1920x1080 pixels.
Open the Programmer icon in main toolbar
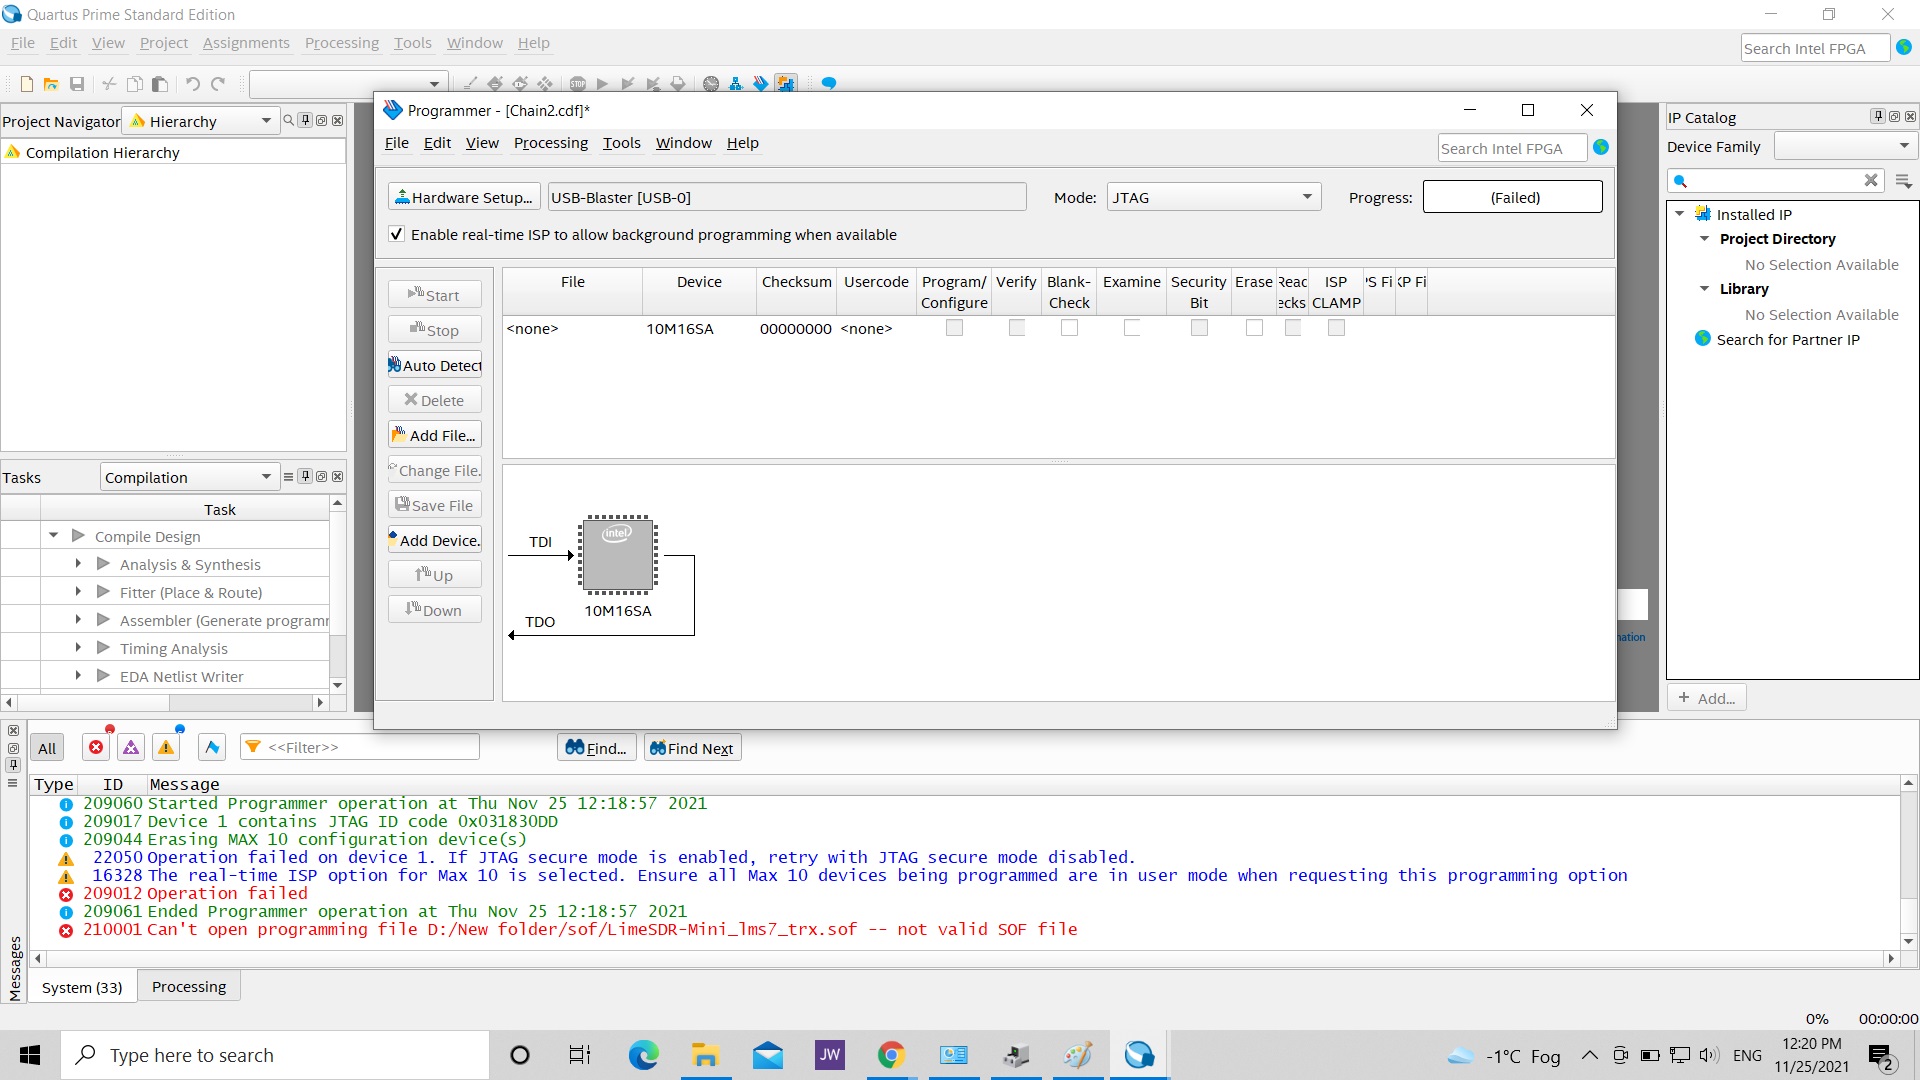(x=761, y=84)
